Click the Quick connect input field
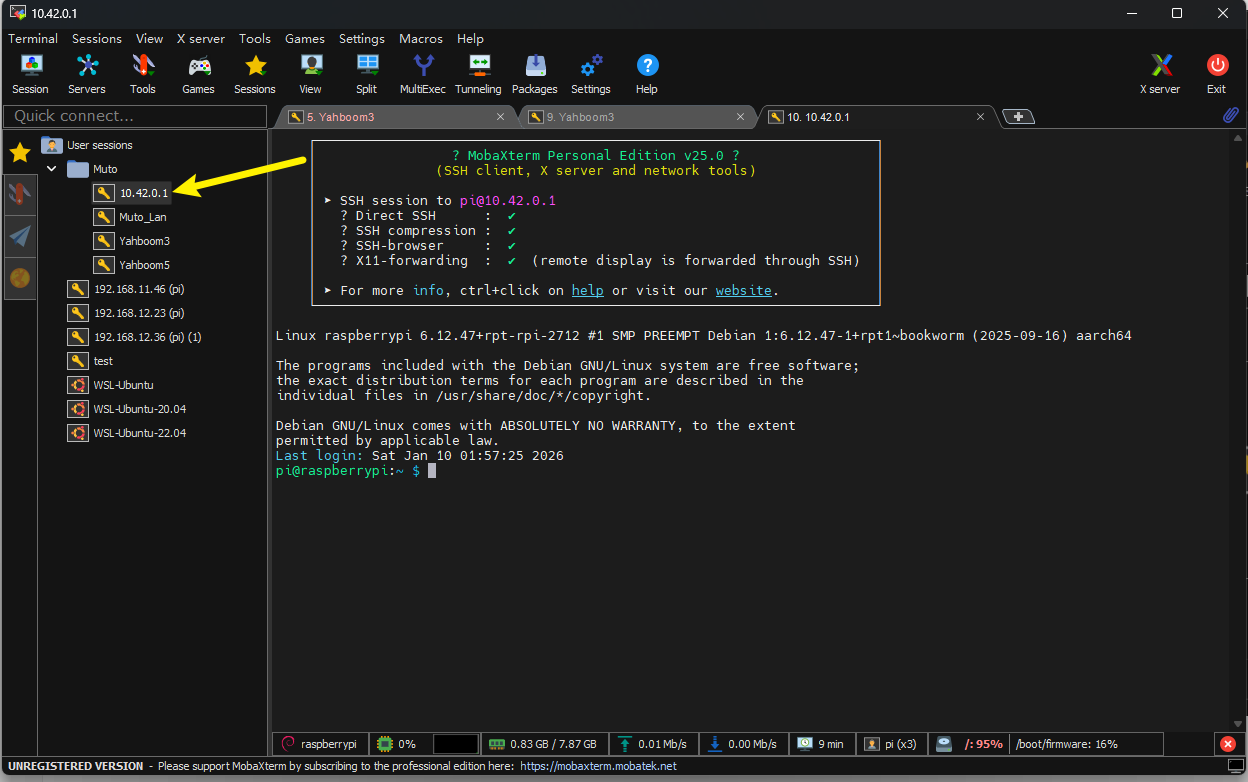 click(134, 116)
